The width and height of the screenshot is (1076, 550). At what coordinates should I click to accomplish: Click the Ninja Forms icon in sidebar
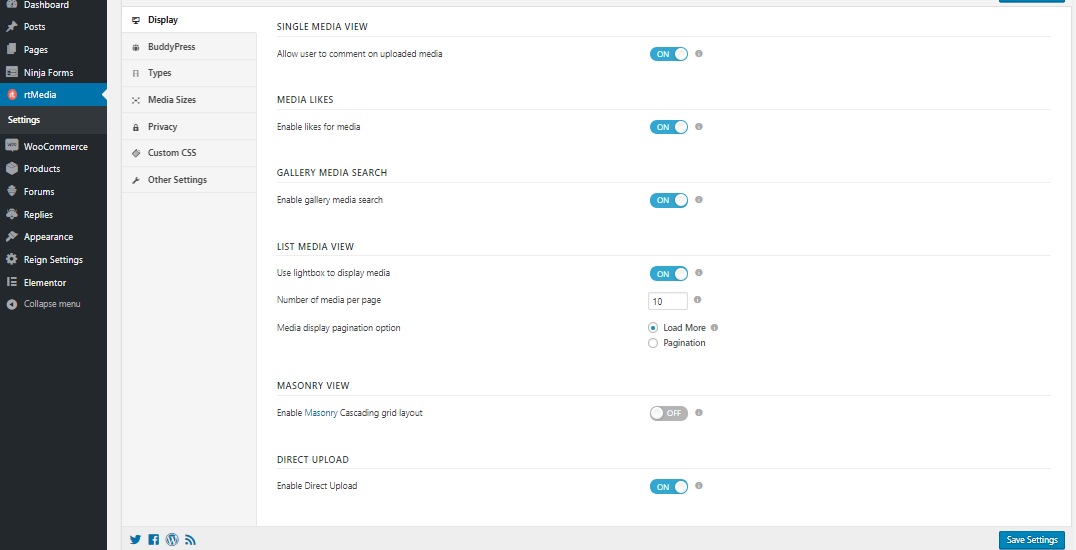pos(12,72)
